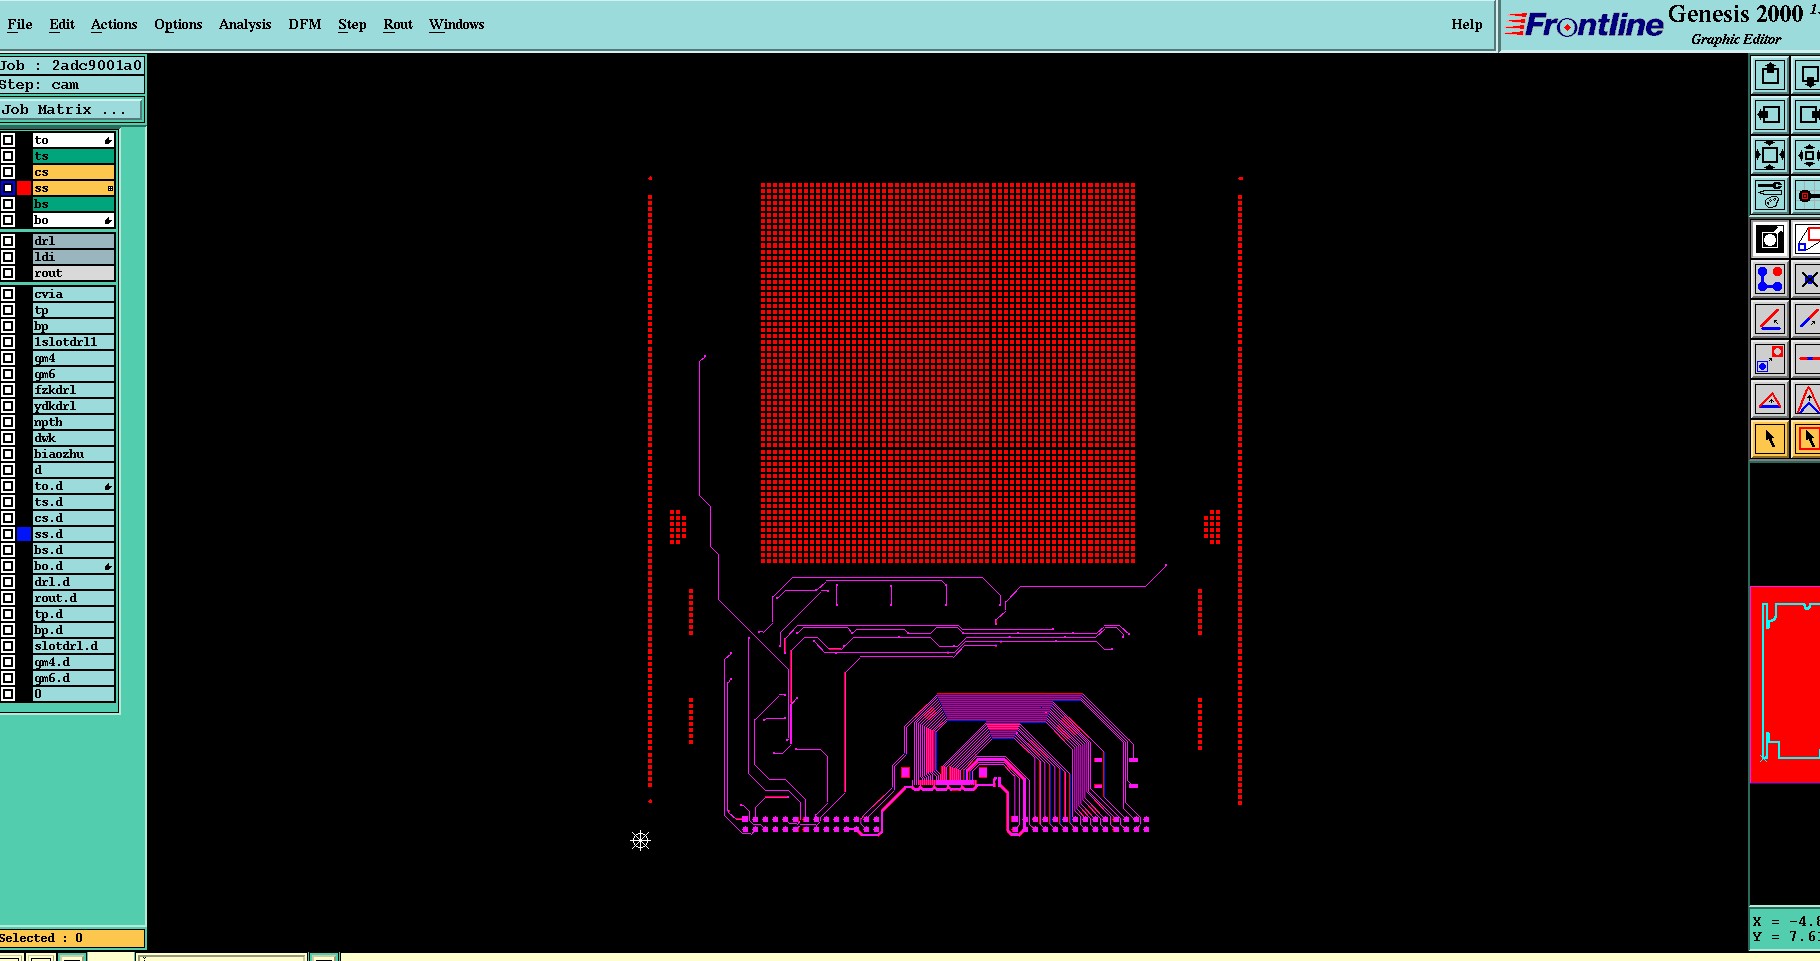
Task: Open the Step menu
Action: click(x=352, y=24)
